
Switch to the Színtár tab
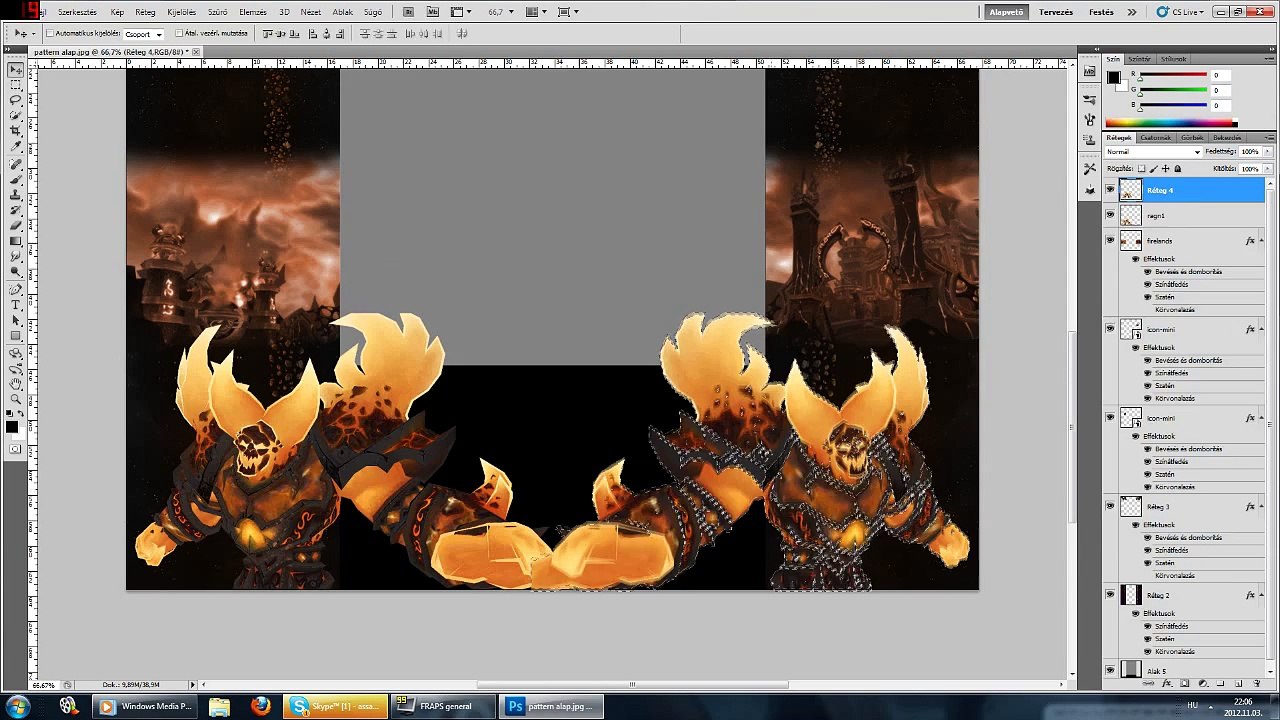[1139, 60]
